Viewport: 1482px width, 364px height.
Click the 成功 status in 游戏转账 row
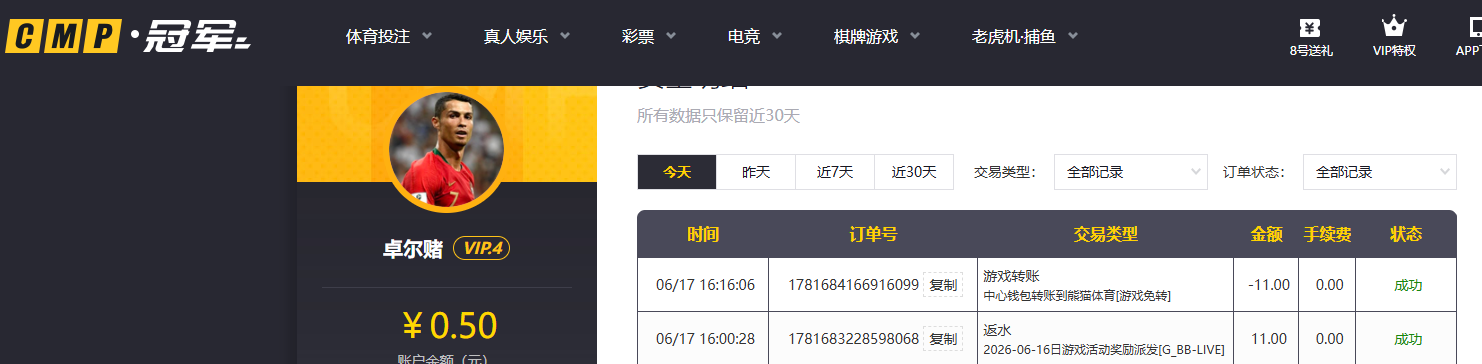click(1408, 285)
